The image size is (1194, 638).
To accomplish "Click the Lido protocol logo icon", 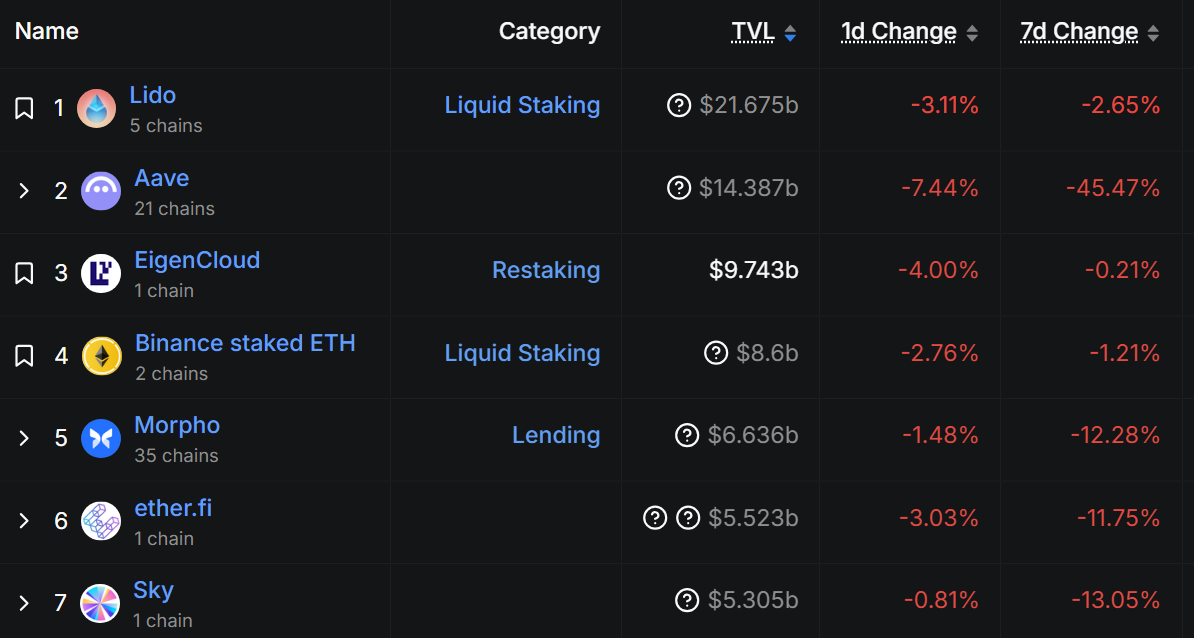I will pos(97,108).
